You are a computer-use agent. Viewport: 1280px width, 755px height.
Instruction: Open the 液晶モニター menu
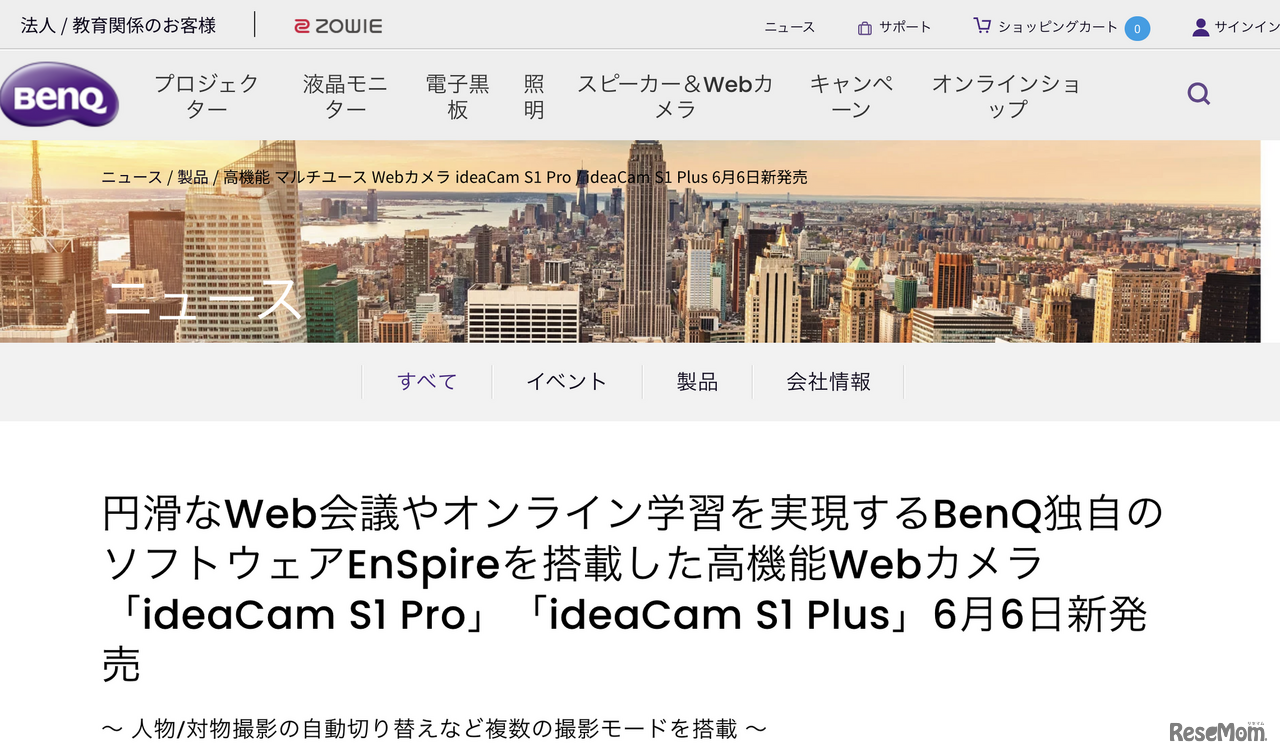345,97
